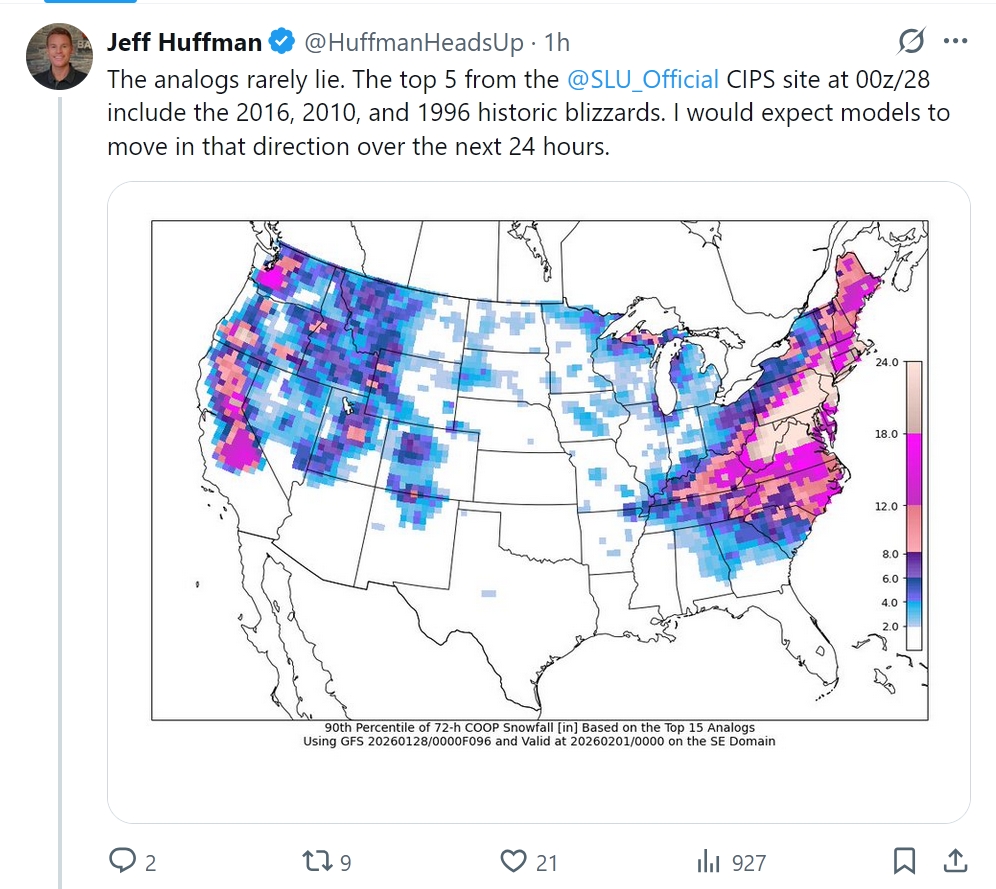Click the share upload arrow icon
Screen dimensions: 996x889
955,860
